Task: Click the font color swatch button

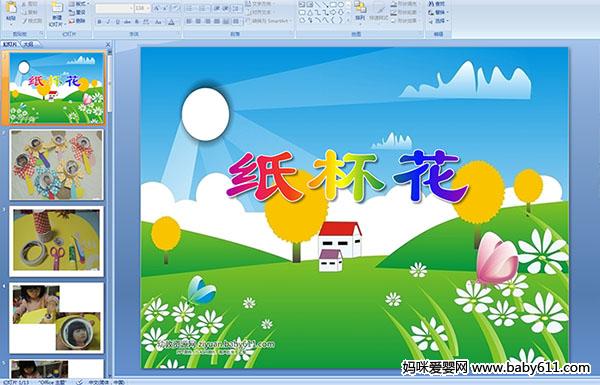Action: click(x=172, y=22)
